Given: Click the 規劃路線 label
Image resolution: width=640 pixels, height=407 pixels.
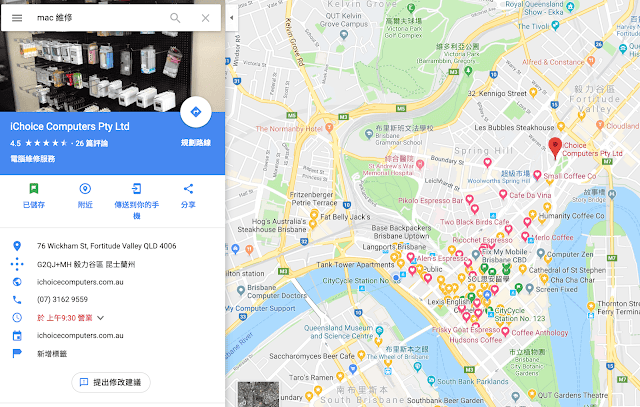Looking at the screenshot, I should coord(196,142).
